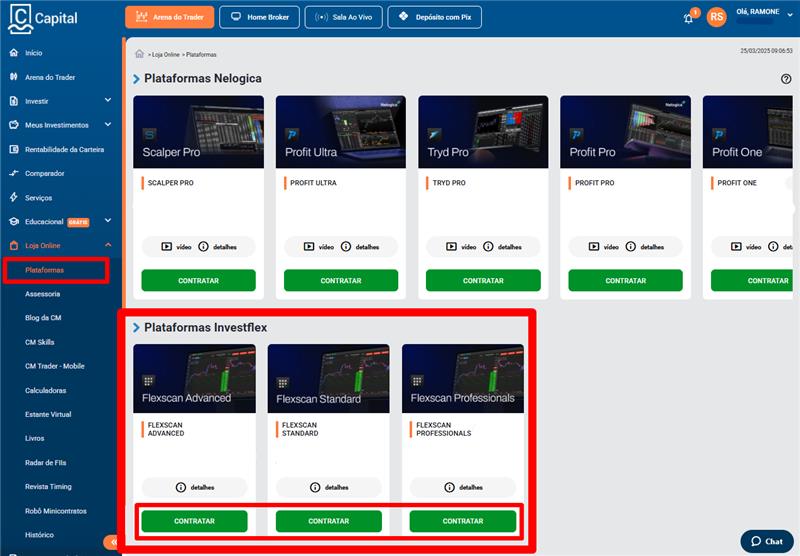Click CONTRATAR for Profit Pro

(x=626, y=281)
